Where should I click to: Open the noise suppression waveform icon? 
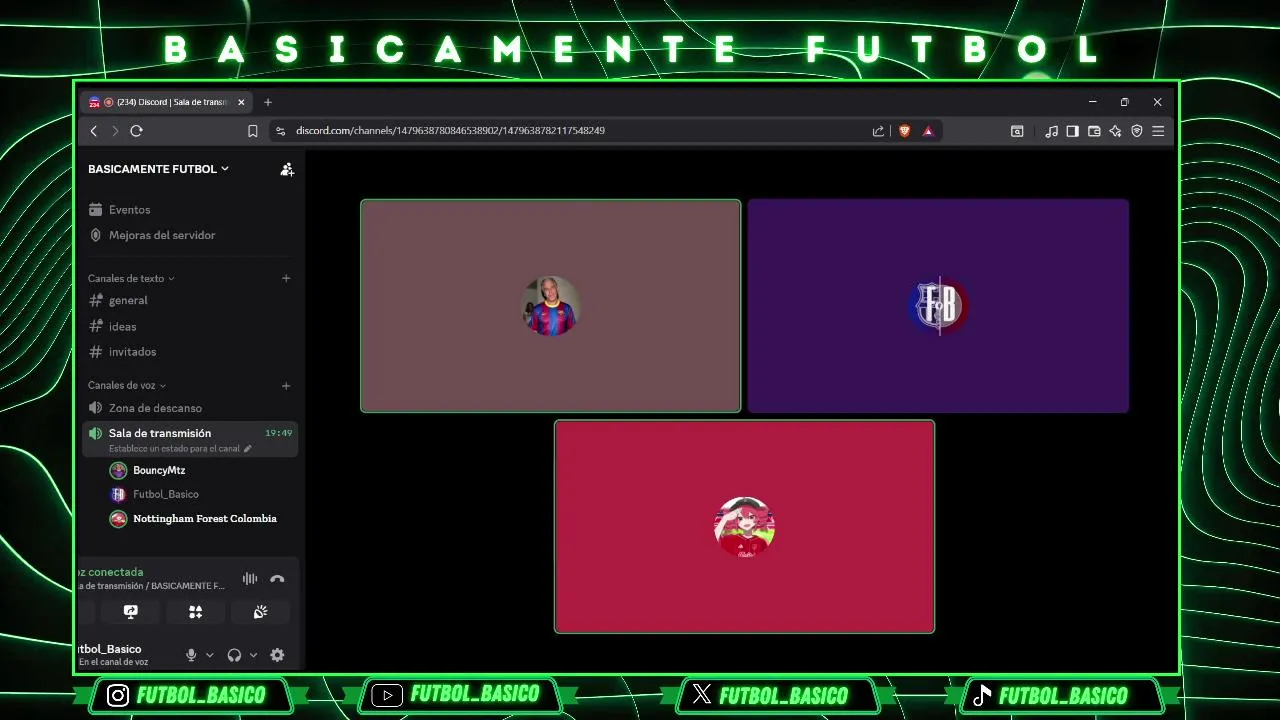click(x=250, y=579)
